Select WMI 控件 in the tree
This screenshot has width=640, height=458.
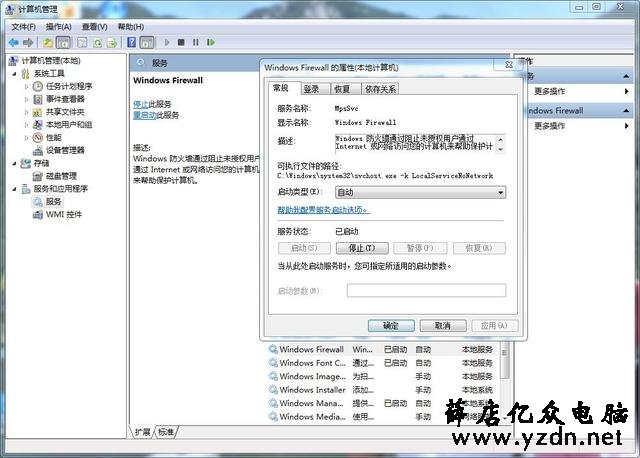point(63,214)
